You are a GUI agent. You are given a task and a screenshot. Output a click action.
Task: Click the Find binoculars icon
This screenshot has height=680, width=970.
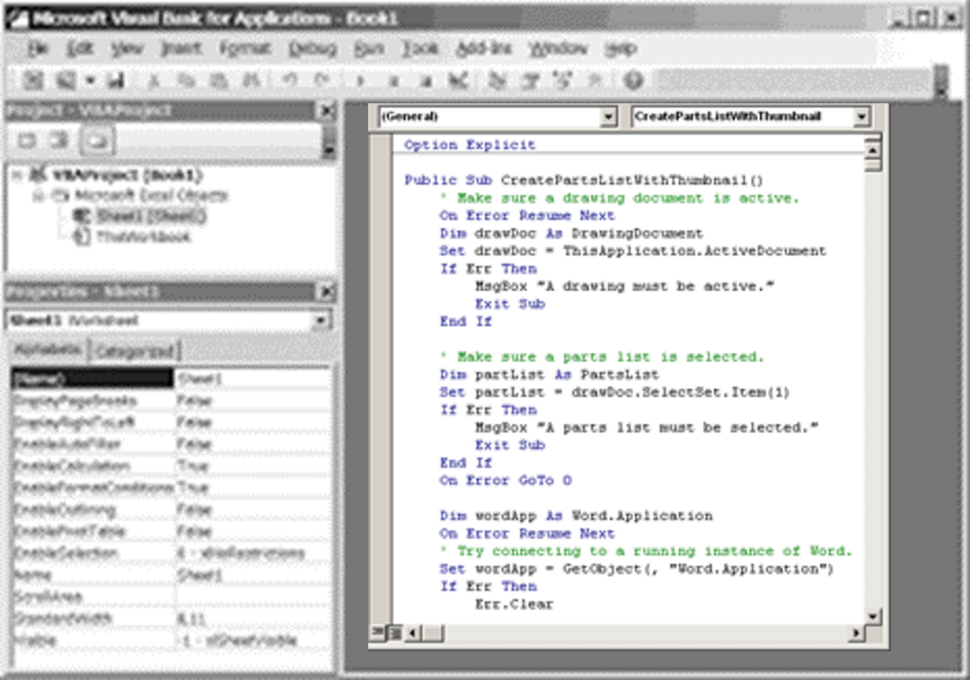click(x=251, y=80)
